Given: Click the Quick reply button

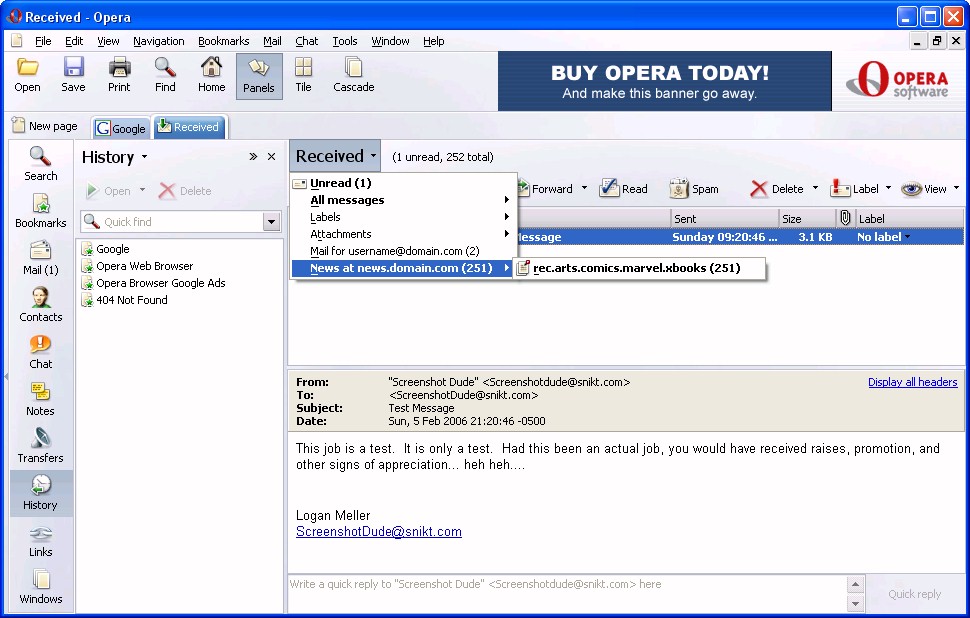Looking at the screenshot, I should click(914, 594).
